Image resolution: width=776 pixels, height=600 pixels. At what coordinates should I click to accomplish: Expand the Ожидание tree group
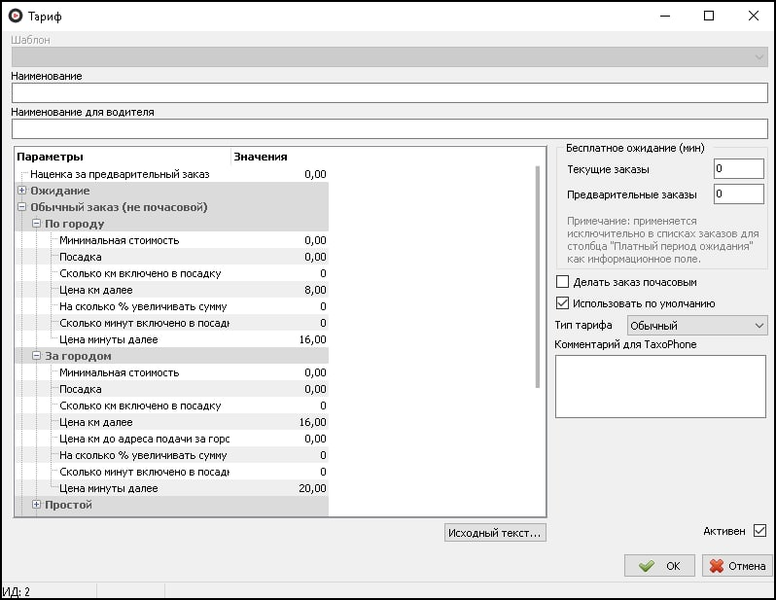click(x=22, y=190)
